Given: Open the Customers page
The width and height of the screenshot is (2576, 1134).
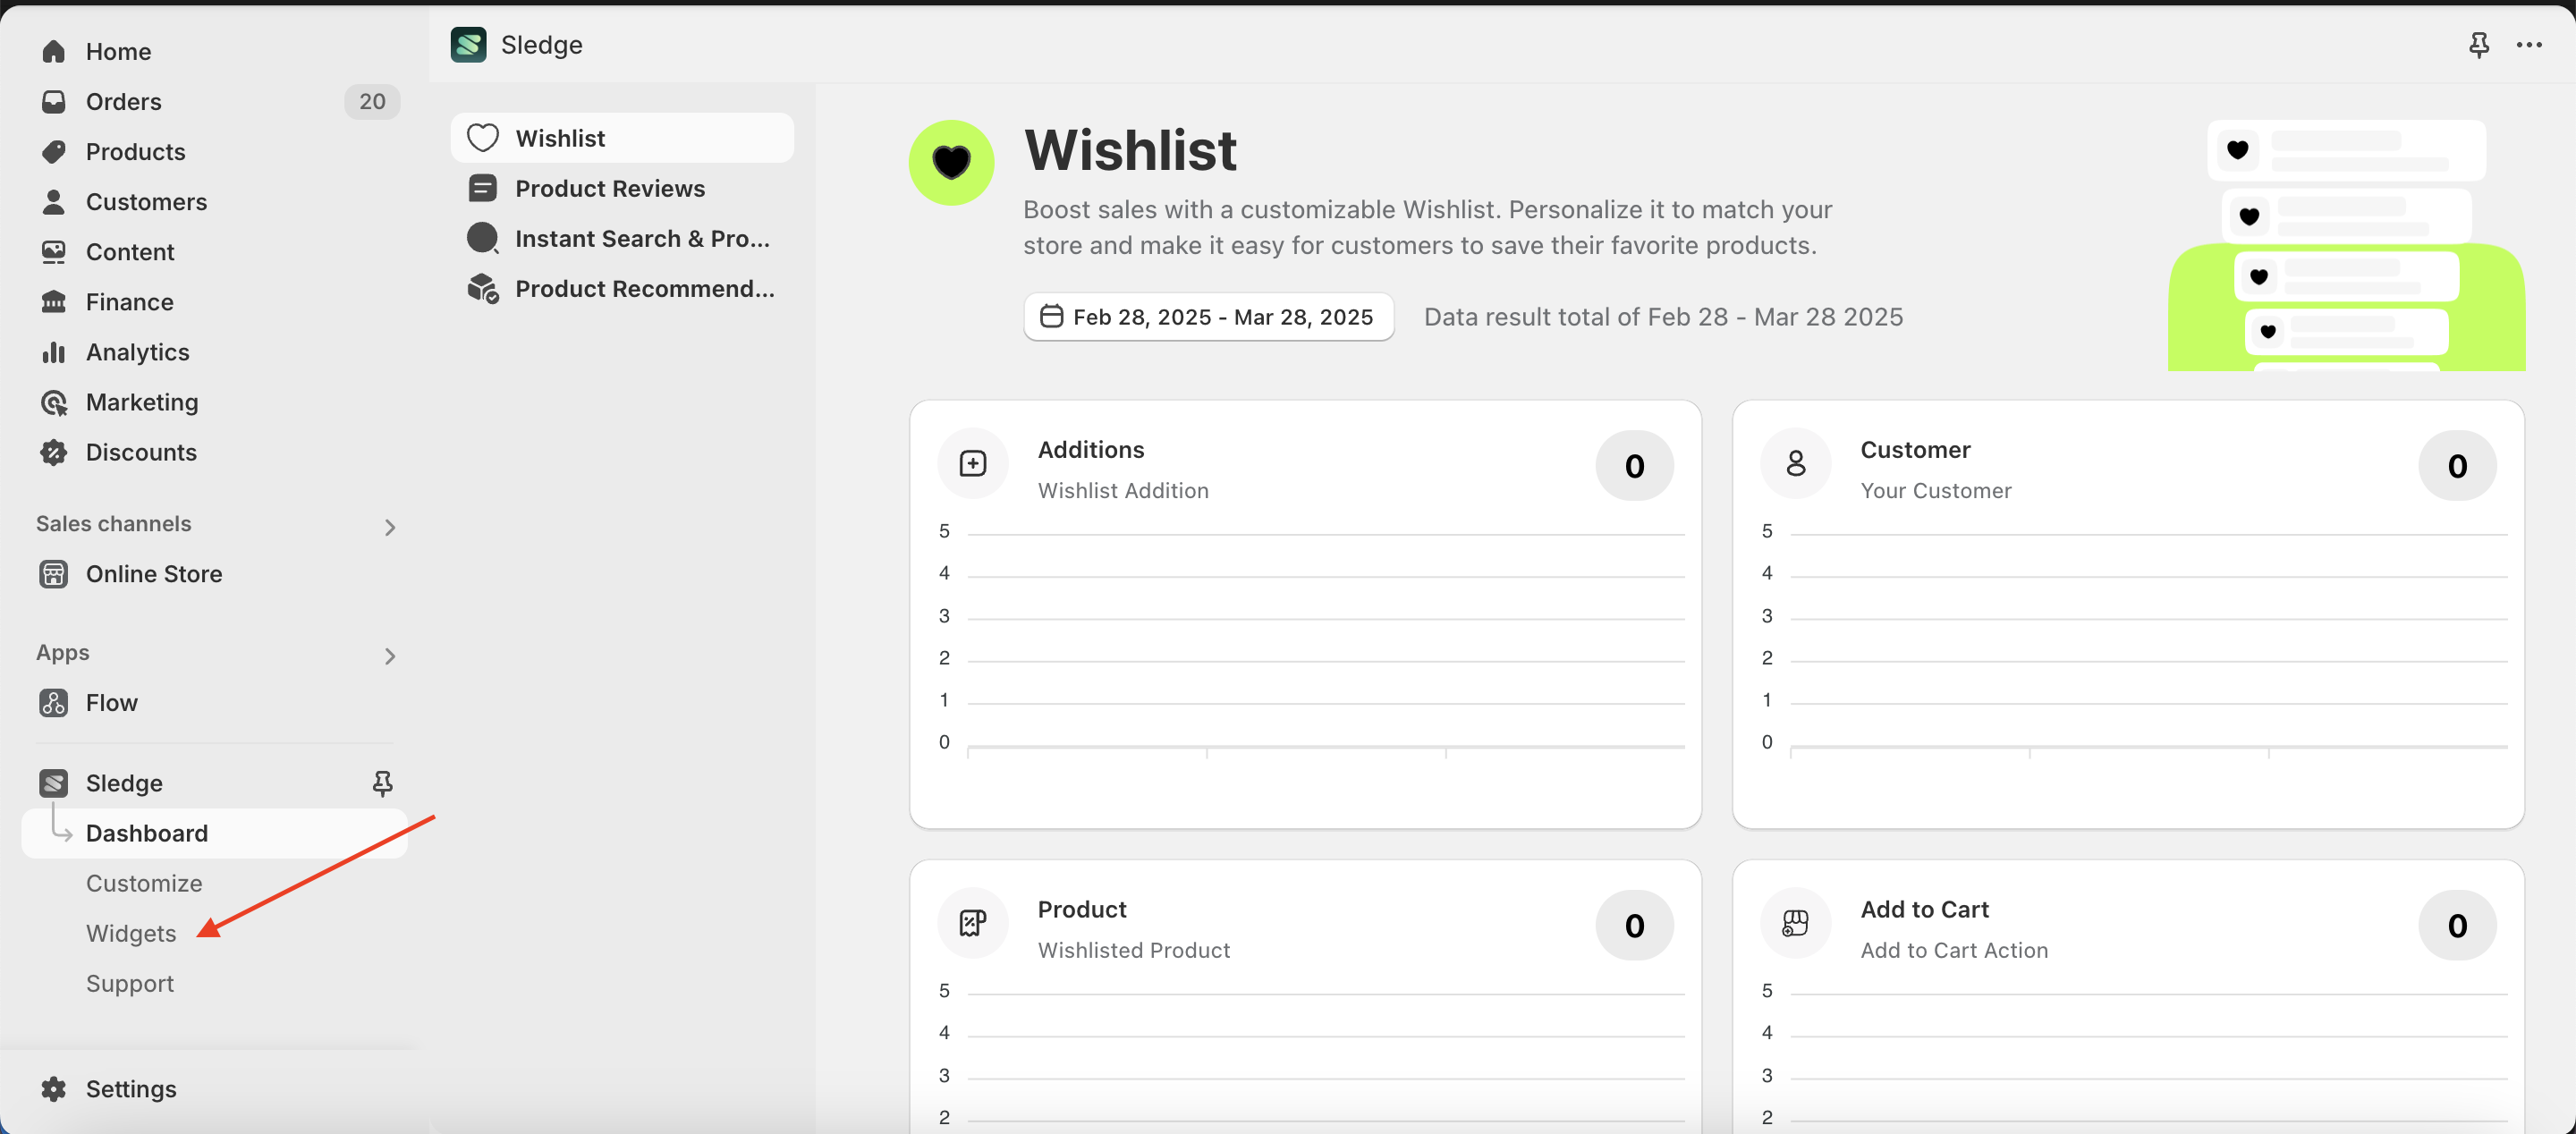Looking at the screenshot, I should 146,201.
